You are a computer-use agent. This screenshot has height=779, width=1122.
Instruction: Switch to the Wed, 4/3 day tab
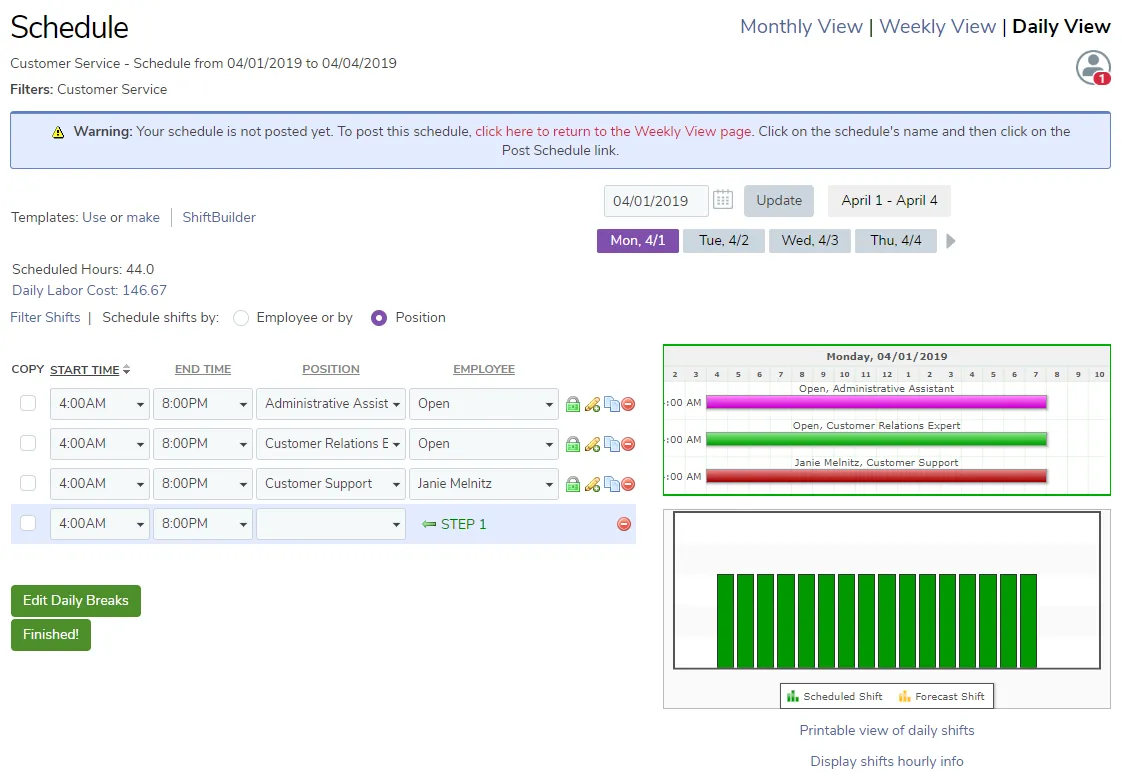pyautogui.click(x=809, y=241)
